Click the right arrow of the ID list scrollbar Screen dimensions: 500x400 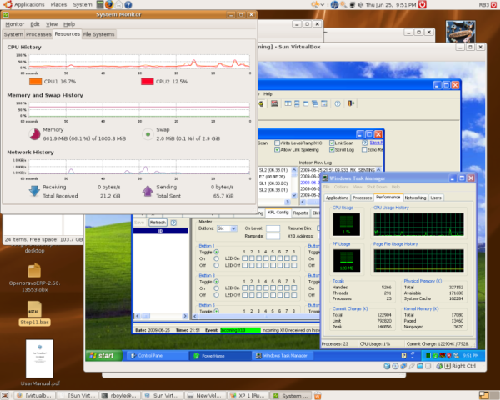[185, 316]
